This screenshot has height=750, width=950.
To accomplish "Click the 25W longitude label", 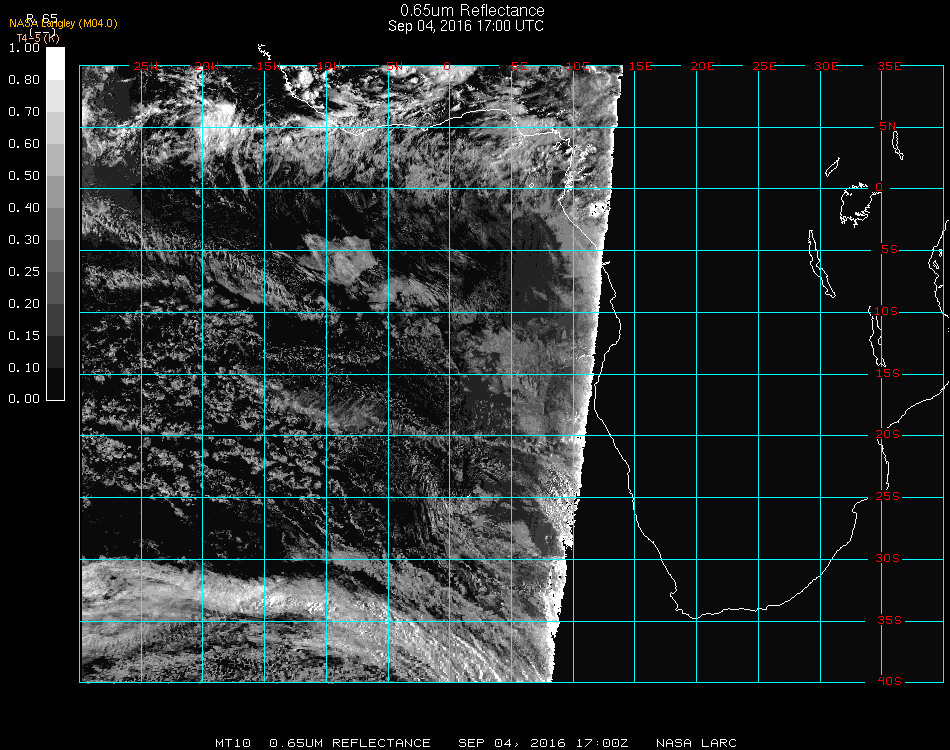I will click(145, 66).
